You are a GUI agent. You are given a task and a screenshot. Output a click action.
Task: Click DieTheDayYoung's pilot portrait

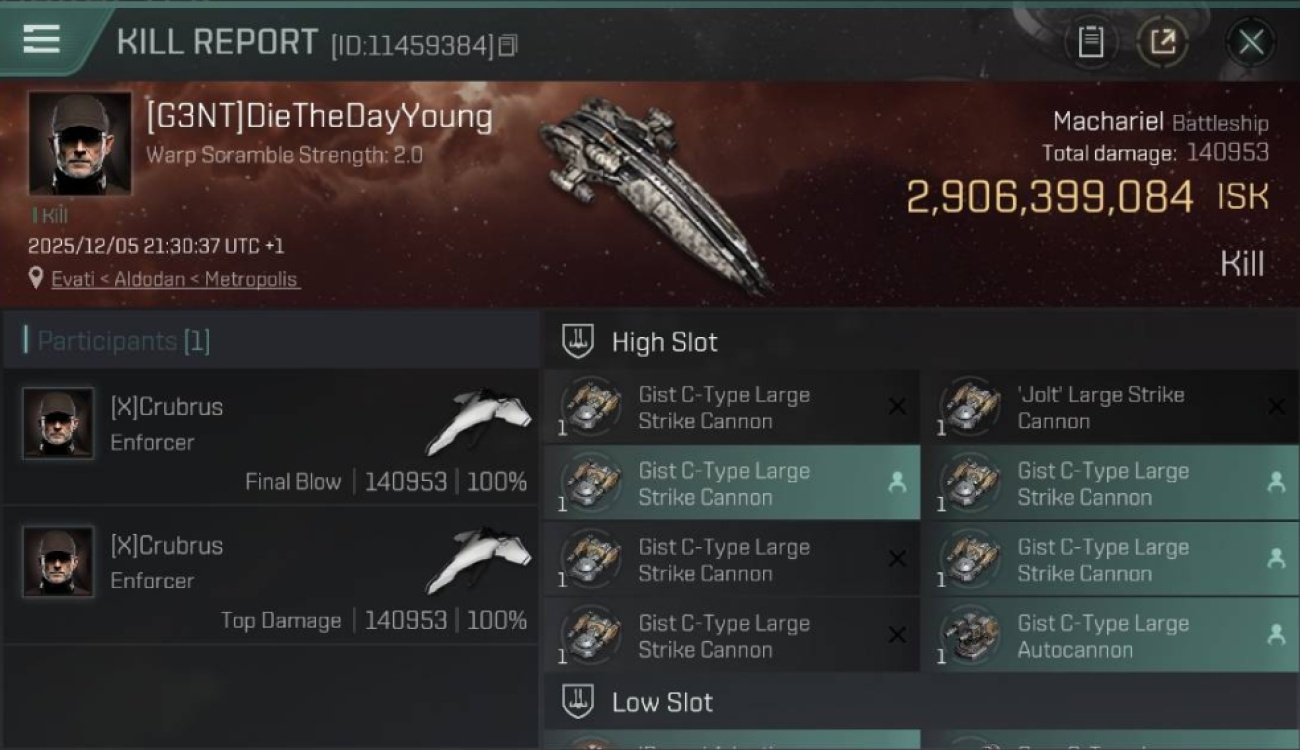click(x=79, y=144)
